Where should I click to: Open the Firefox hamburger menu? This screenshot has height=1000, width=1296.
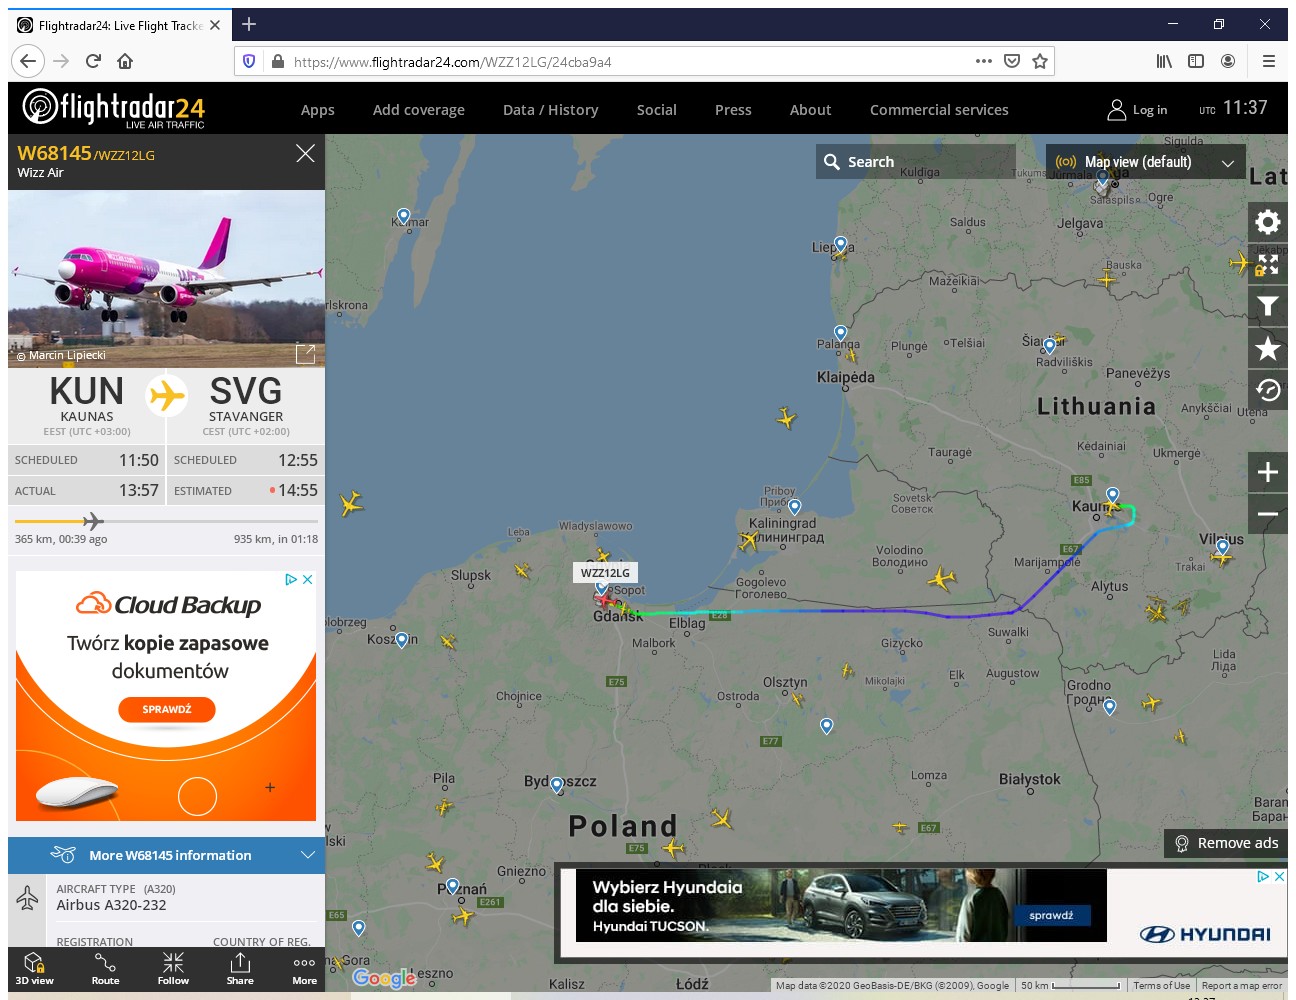(1269, 61)
